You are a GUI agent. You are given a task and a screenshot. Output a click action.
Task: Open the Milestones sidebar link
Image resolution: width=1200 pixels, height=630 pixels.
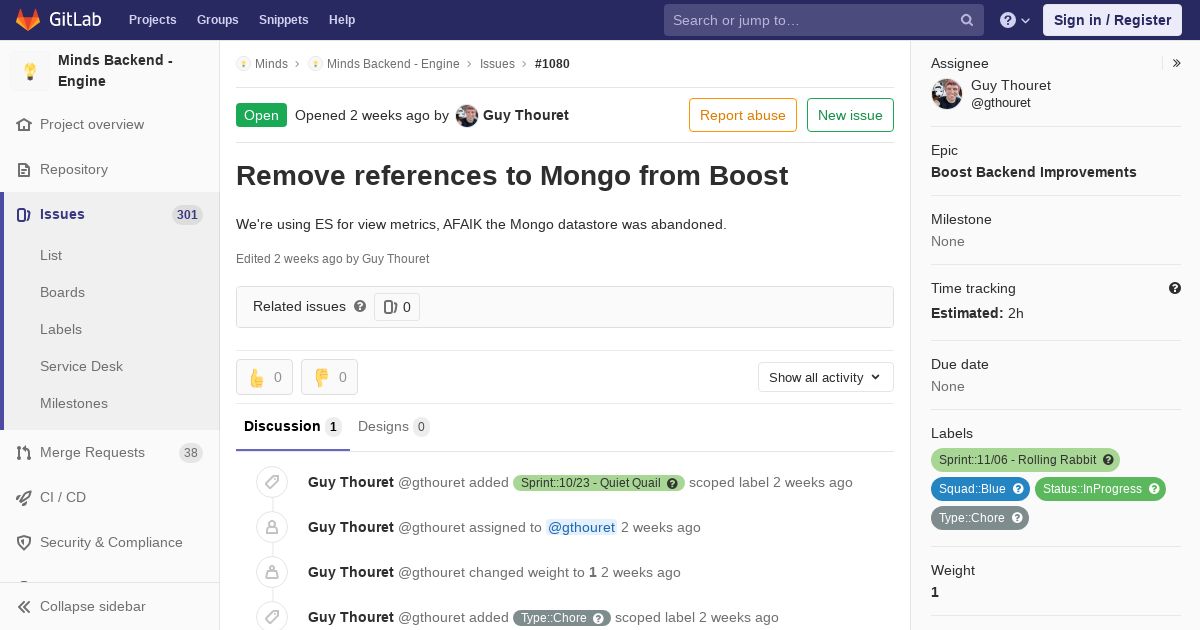point(74,403)
